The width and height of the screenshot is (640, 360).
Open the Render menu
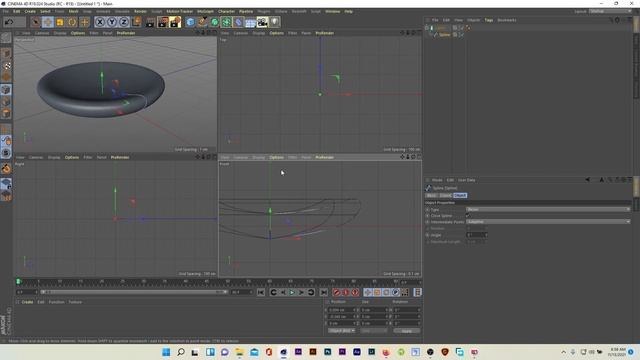[140, 11]
